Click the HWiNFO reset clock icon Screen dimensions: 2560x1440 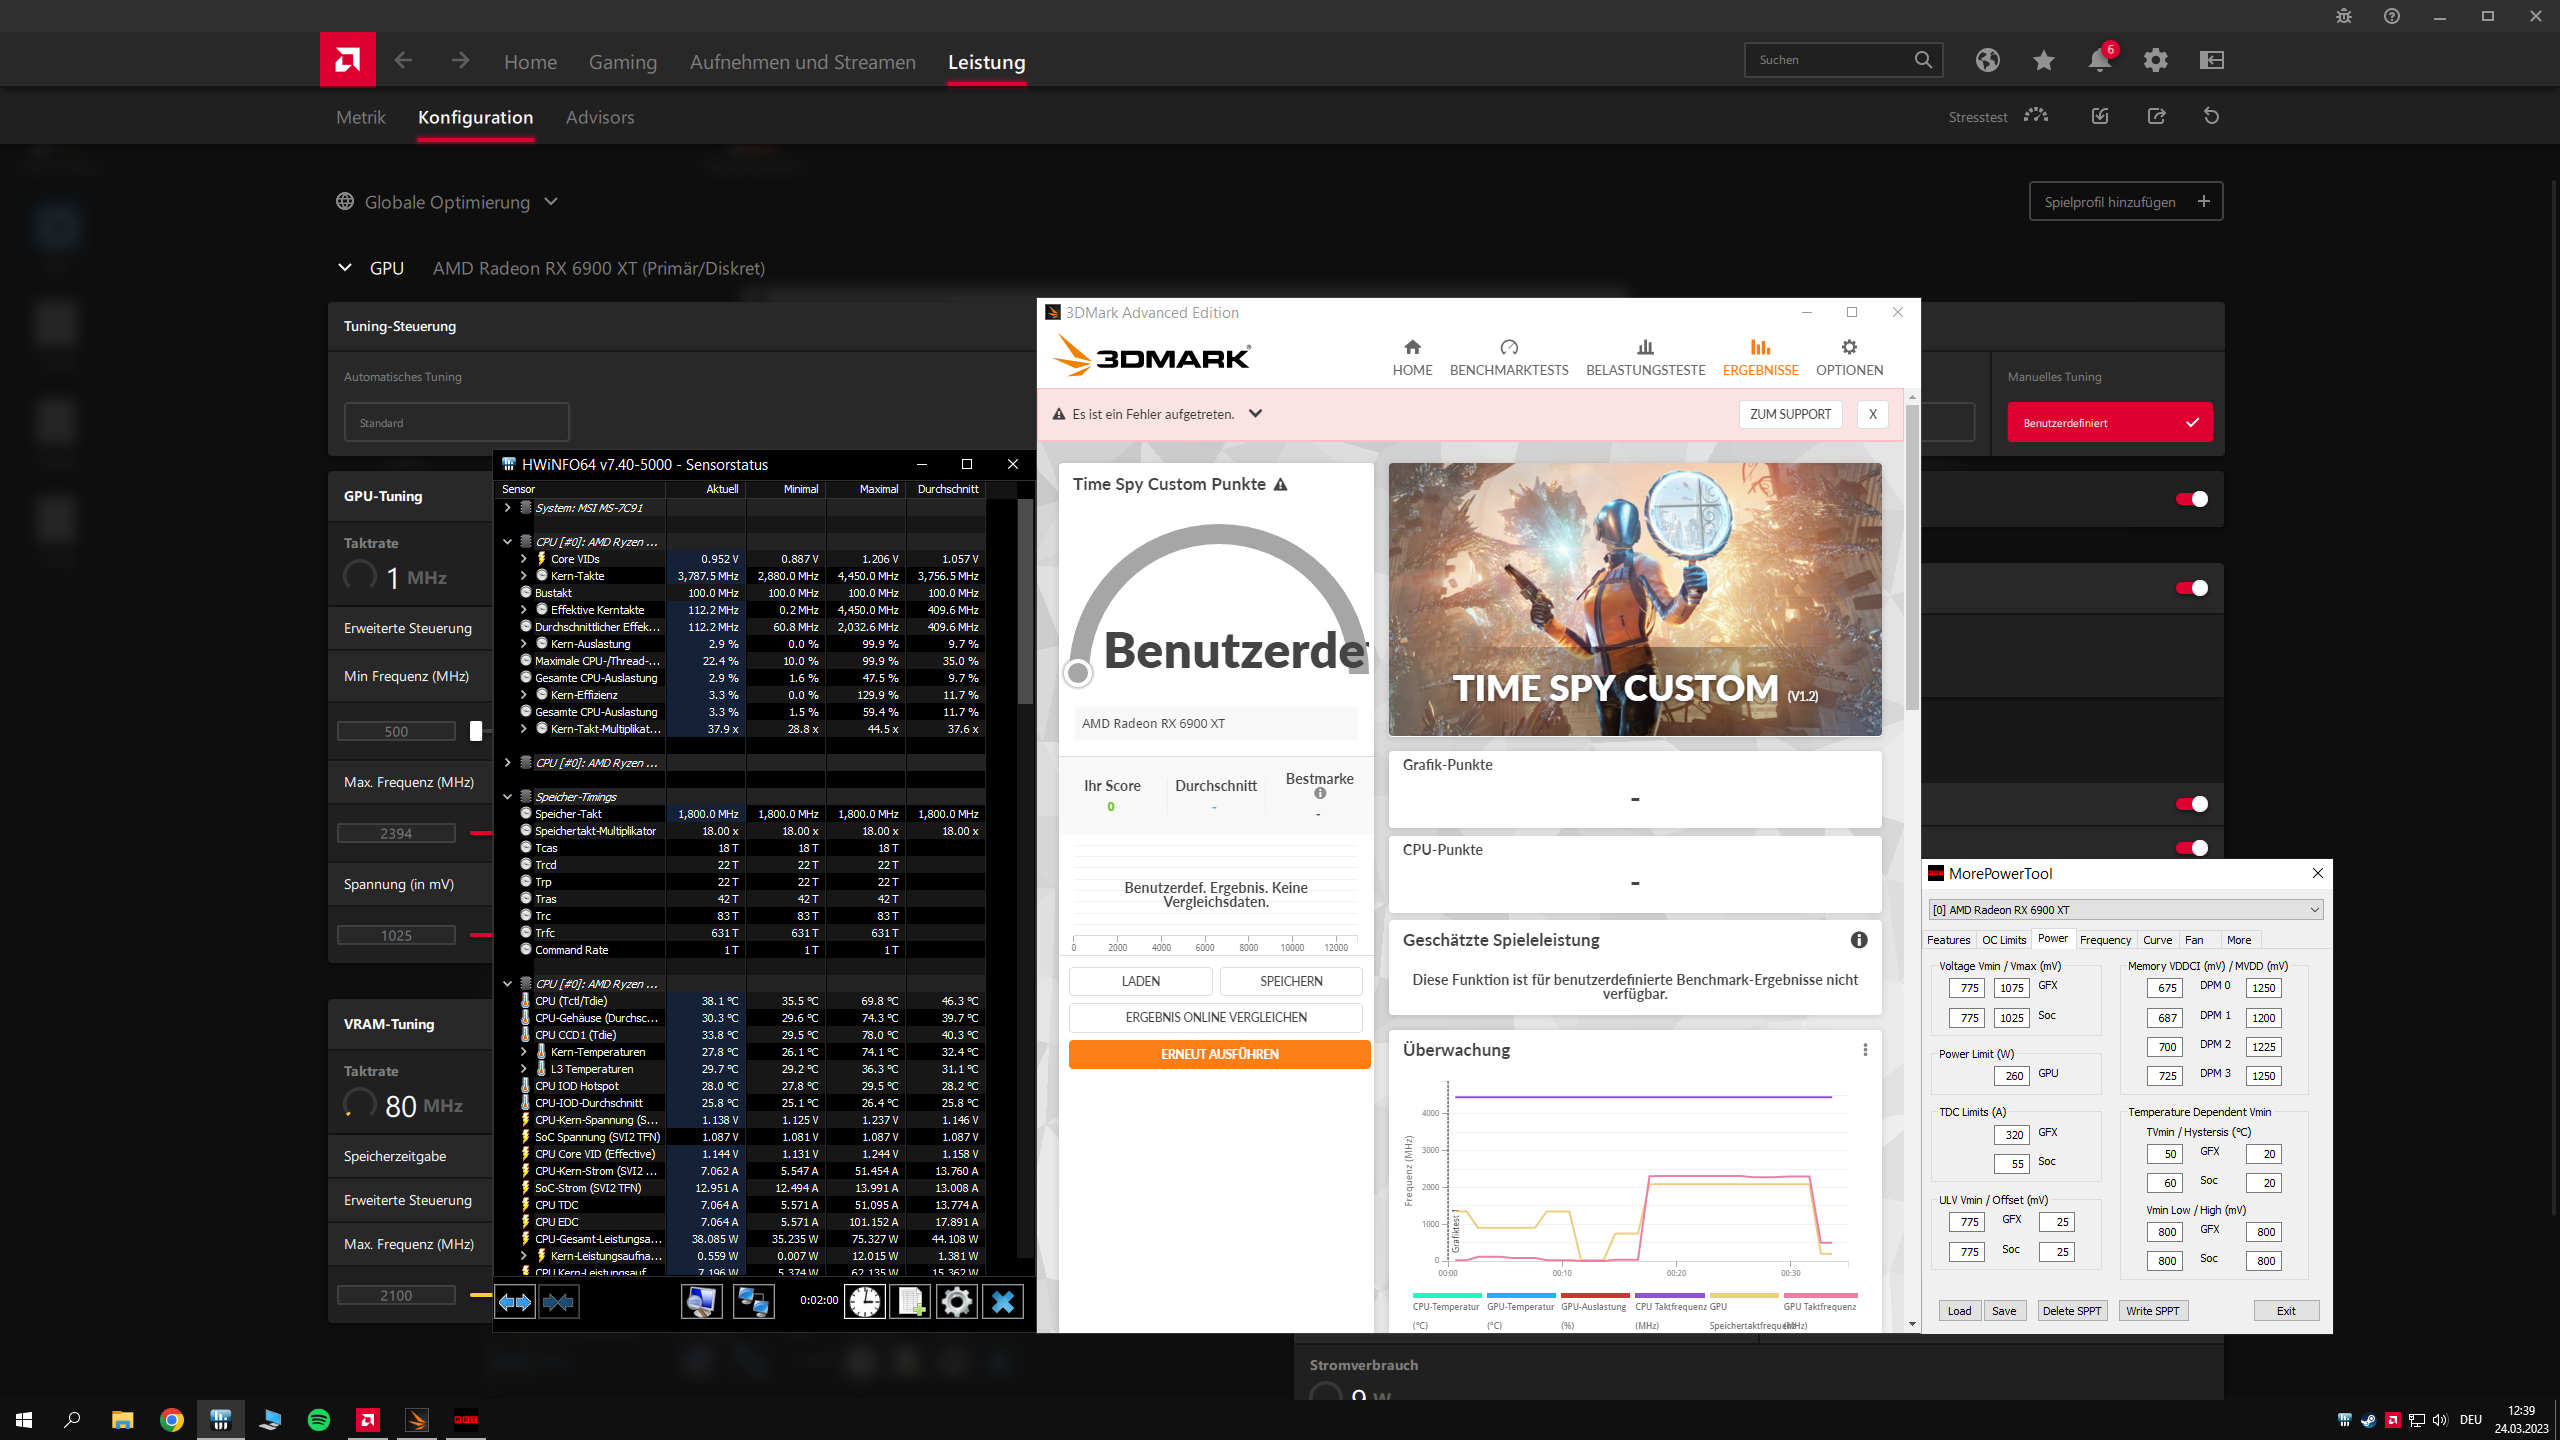click(x=865, y=1301)
